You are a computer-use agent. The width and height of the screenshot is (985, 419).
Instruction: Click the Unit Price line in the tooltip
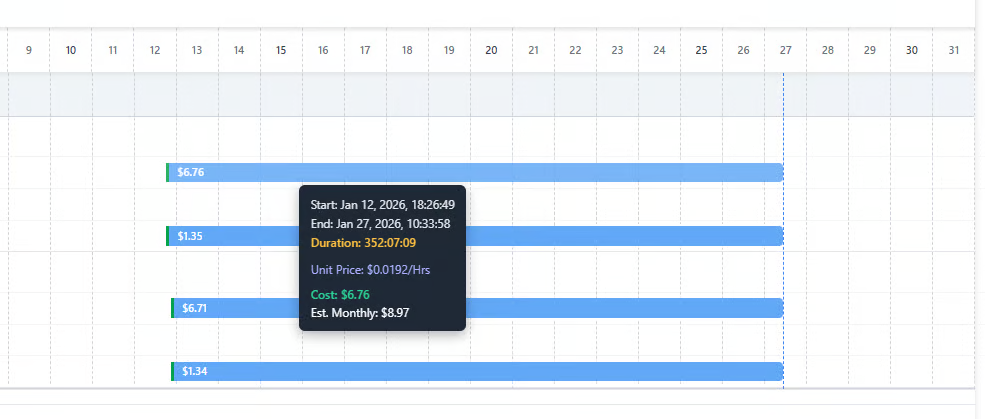pyautogui.click(x=370, y=270)
